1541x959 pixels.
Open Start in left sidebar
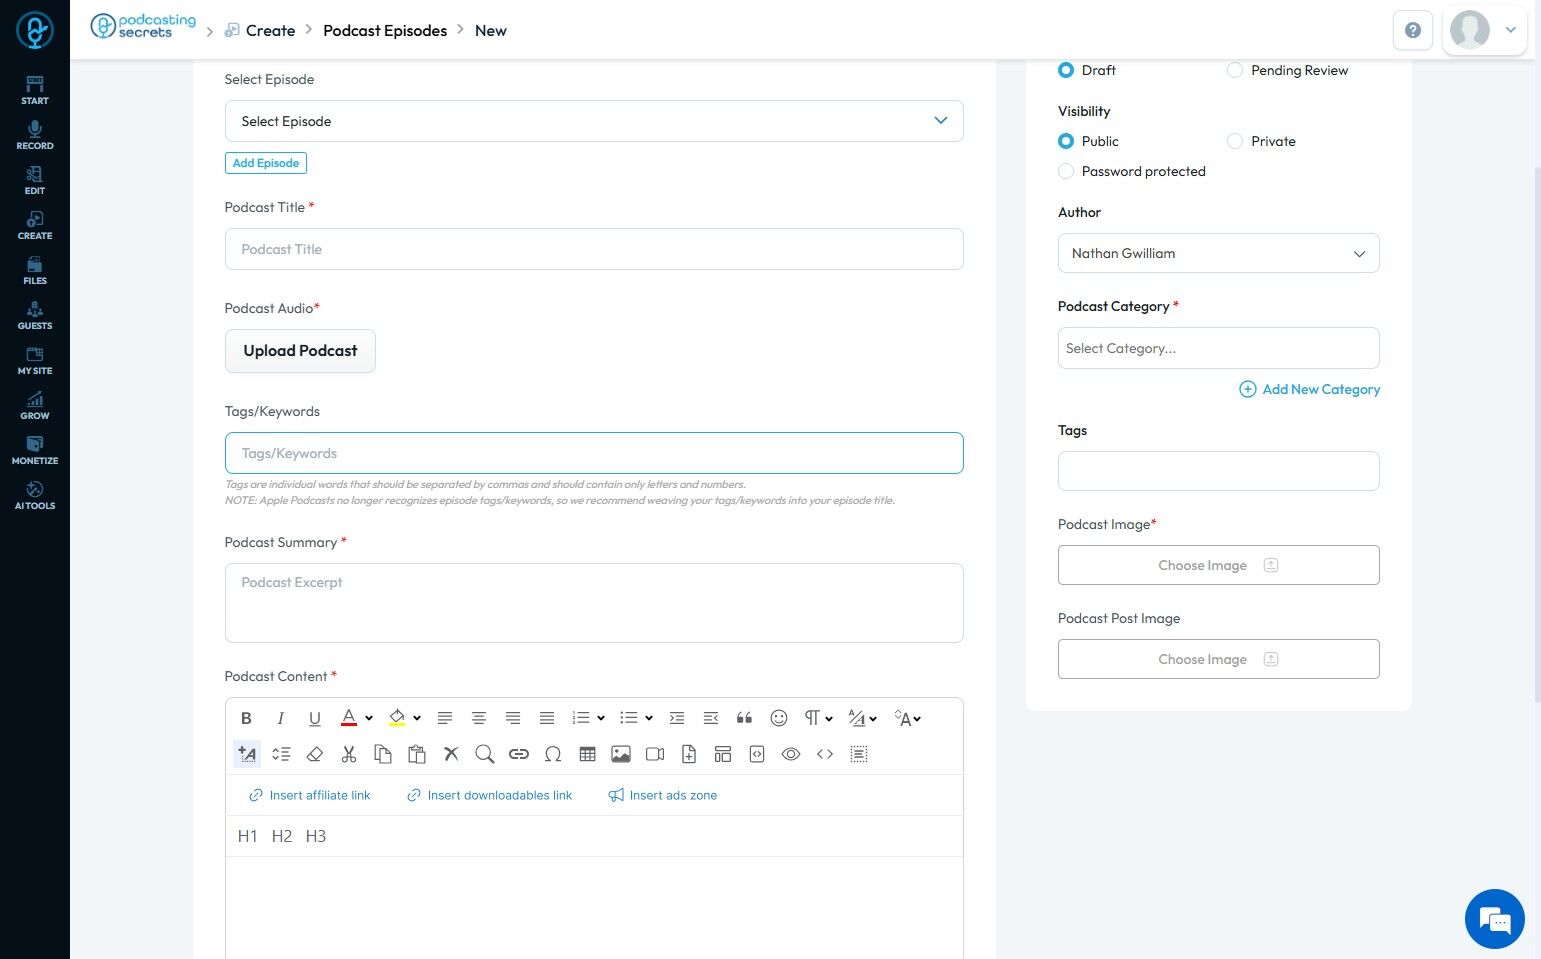[35, 90]
